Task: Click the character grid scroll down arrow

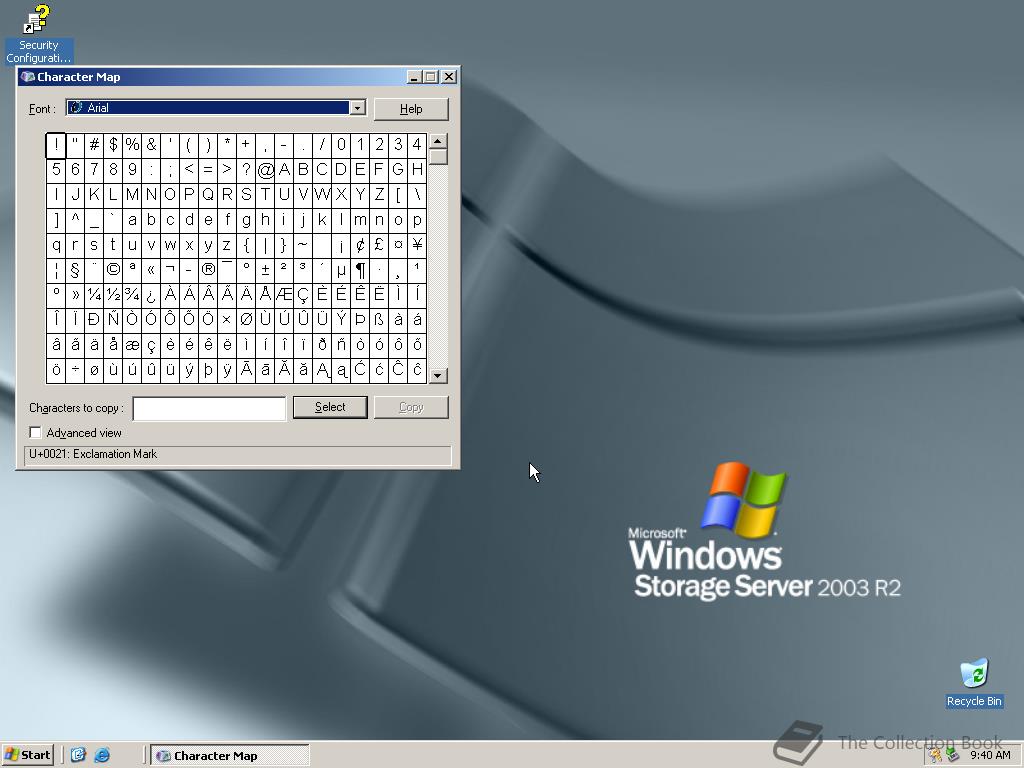Action: tap(438, 376)
